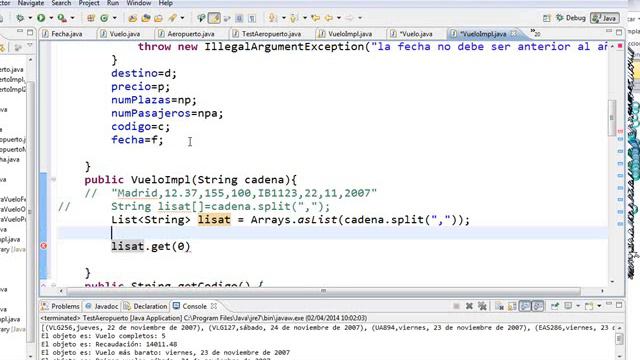Switch to the Aeropuerto.java editor tab
640x360 pixels.
[191, 34]
